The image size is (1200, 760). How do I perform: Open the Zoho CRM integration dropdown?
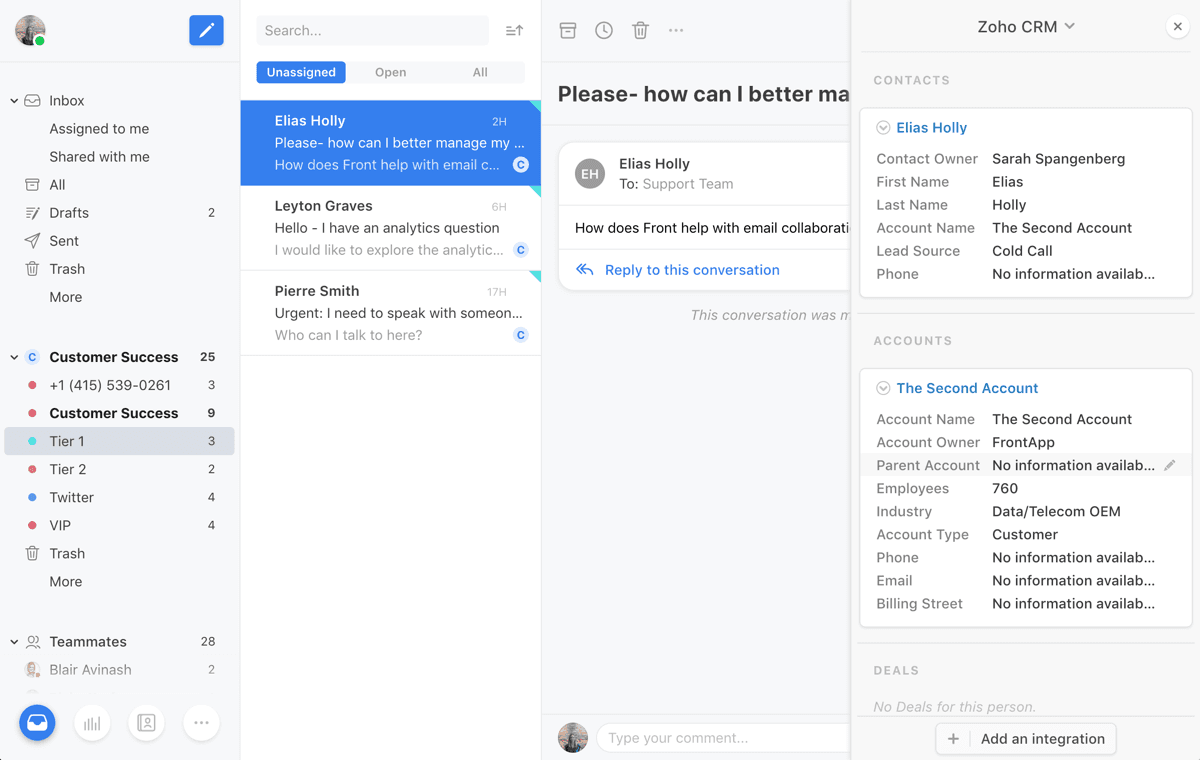1026,27
